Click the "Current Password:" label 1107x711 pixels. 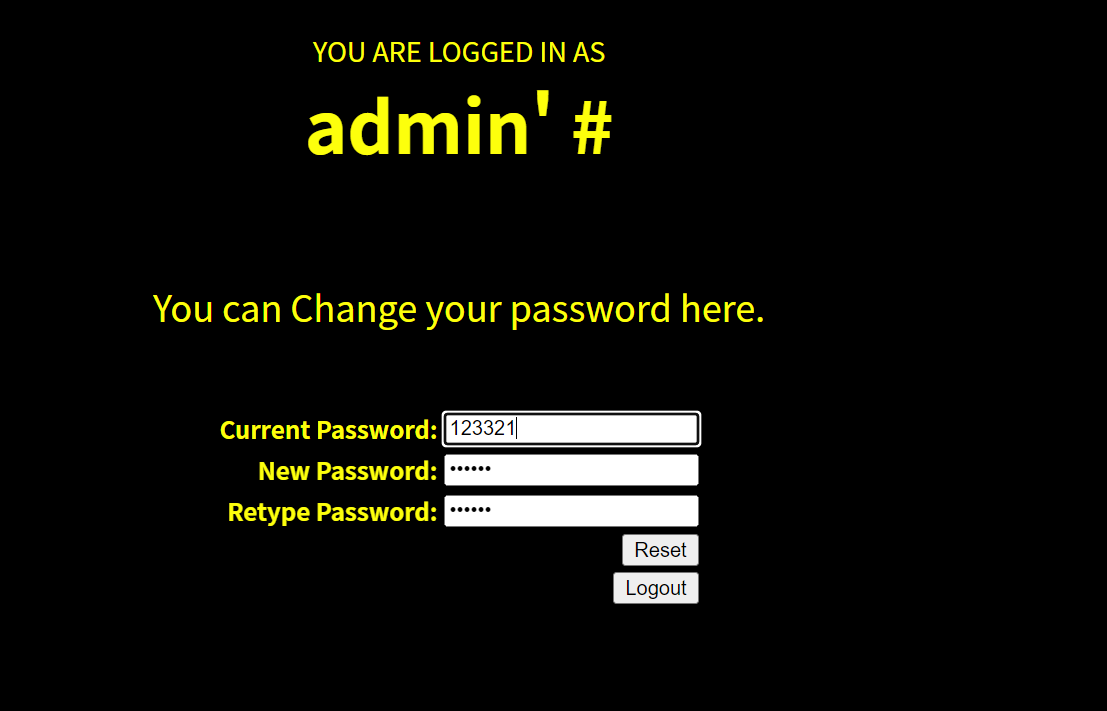pos(328,430)
